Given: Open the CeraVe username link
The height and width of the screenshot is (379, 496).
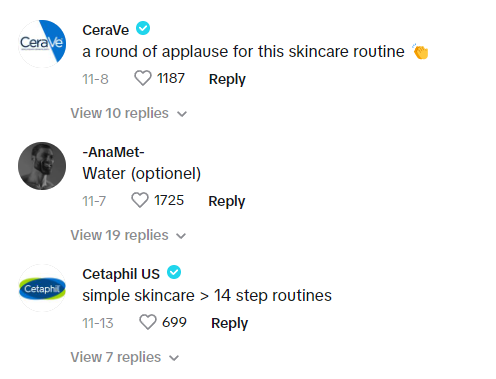Looking at the screenshot, I should 106,30.
